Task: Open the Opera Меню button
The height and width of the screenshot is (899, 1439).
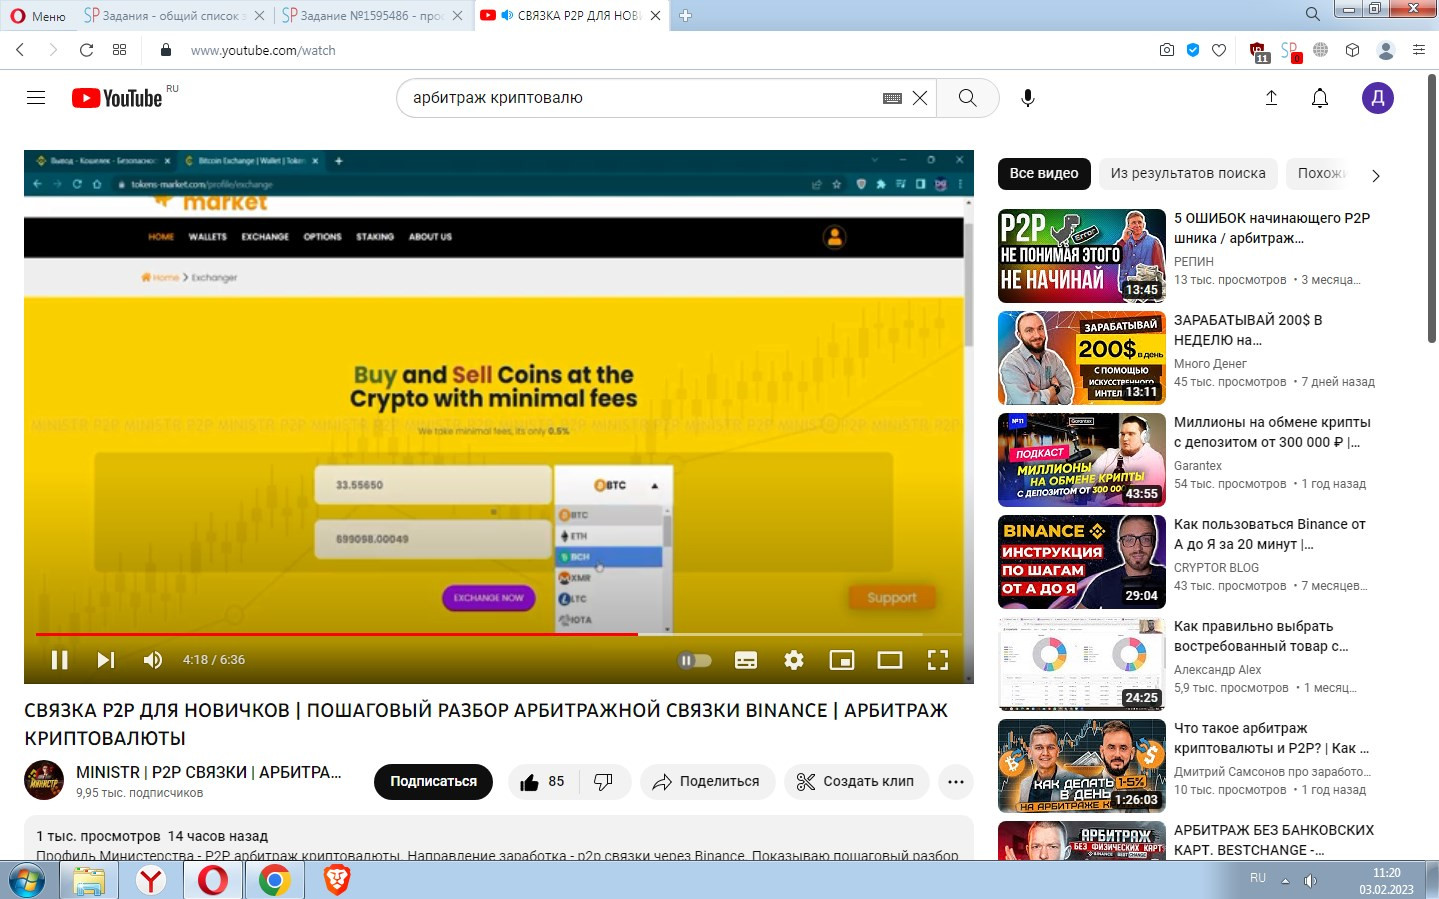Action: [x=38, y=15]
